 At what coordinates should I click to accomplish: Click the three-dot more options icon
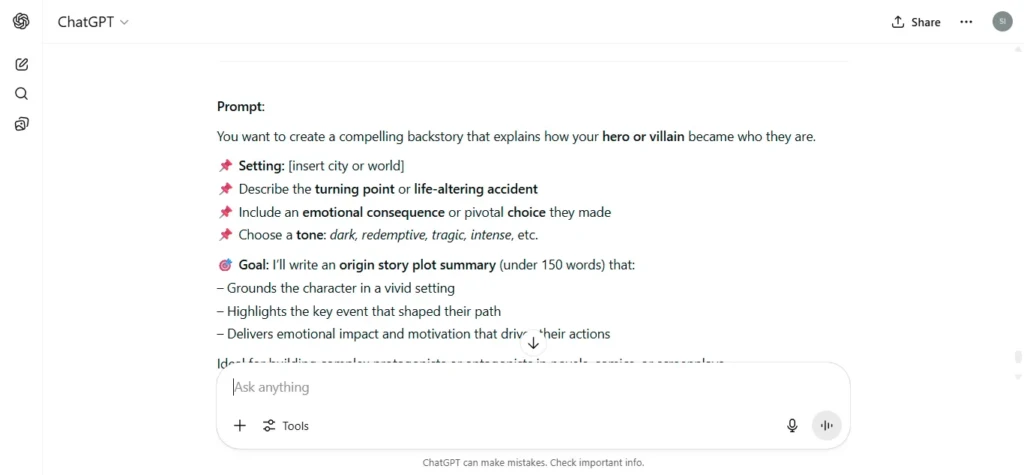coord(966,22)
